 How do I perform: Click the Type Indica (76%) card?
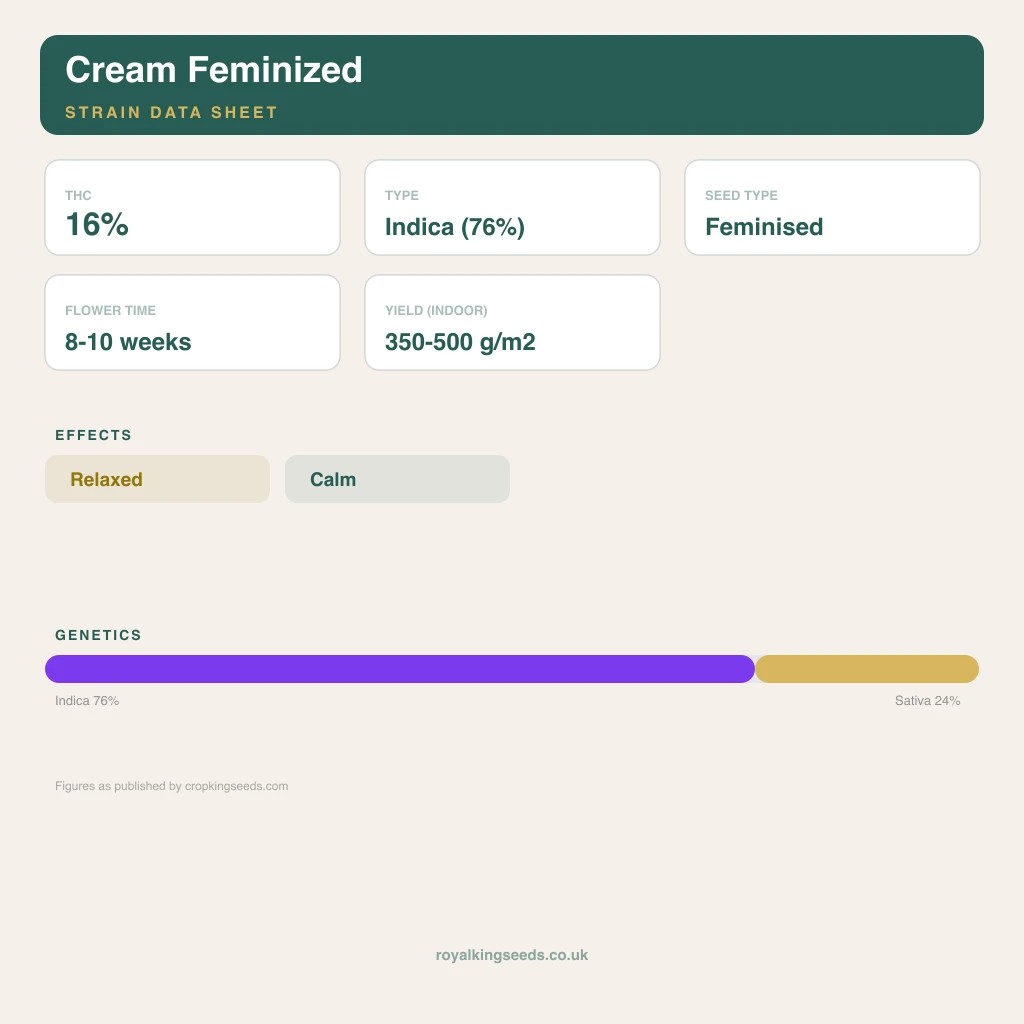click(x=512, y=208)
